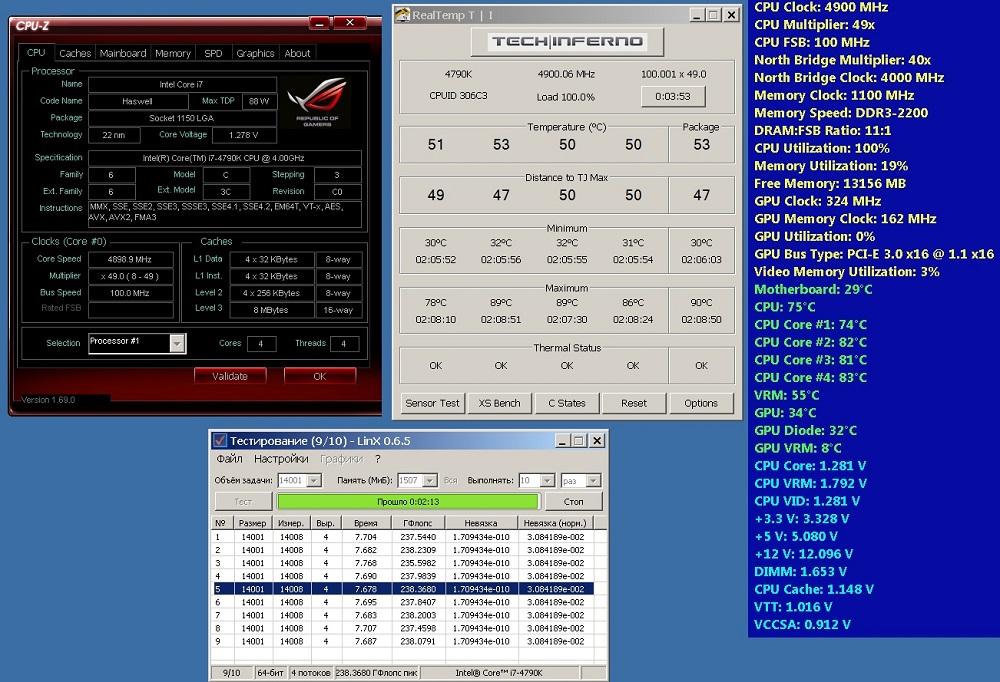Click the CPU Clock: 4900 MHz overlay line
This screenshot has height=682, width=1000.
[x=821, y=7]
